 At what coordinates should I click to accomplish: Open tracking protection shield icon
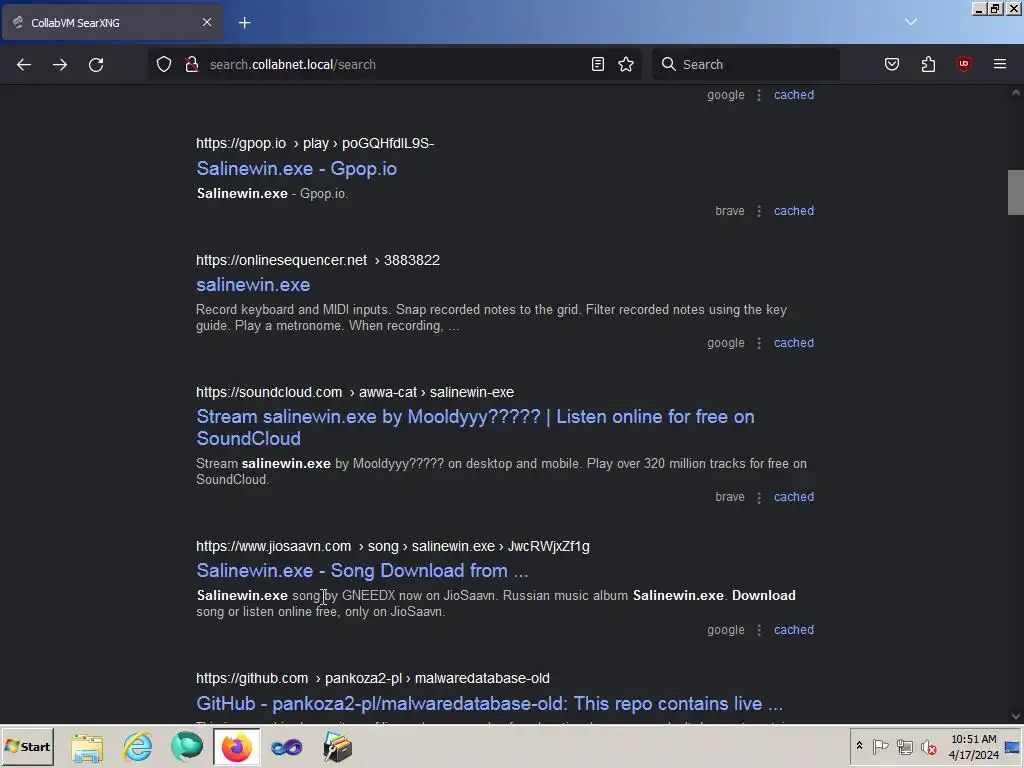164,64
